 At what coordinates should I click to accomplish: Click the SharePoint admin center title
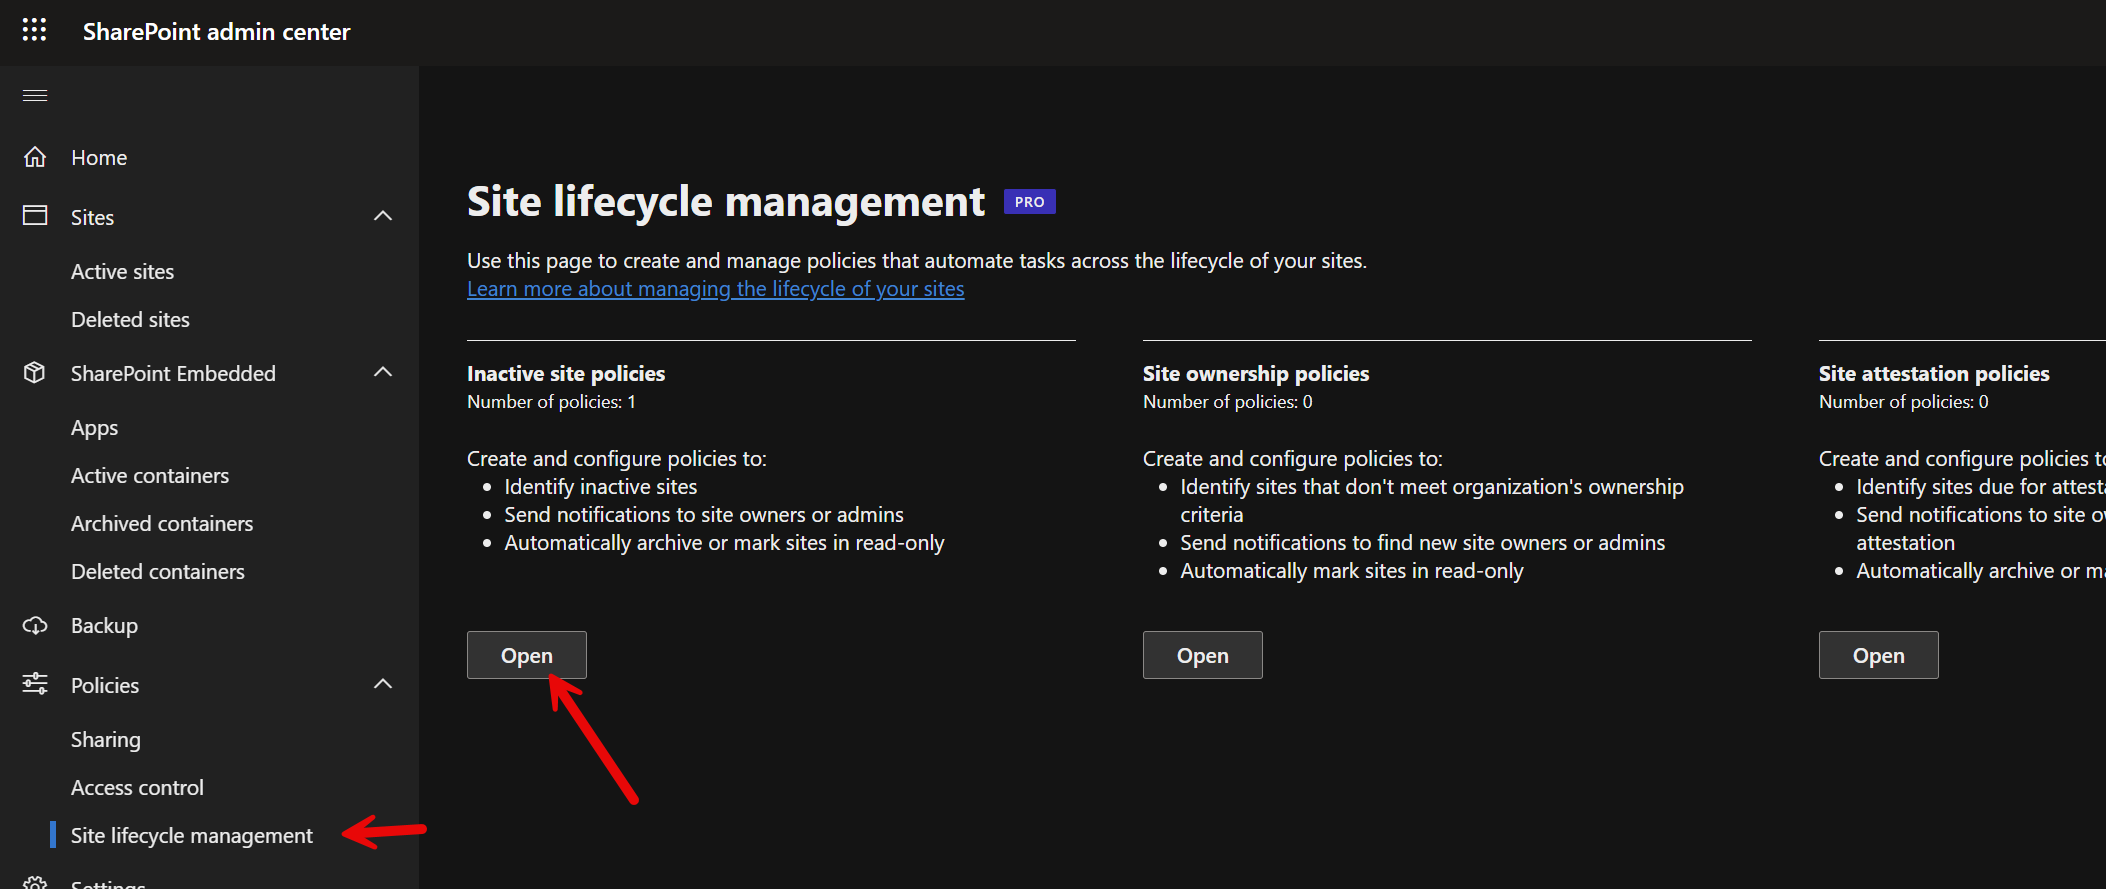pyautogui.click(x=217, y=32)
